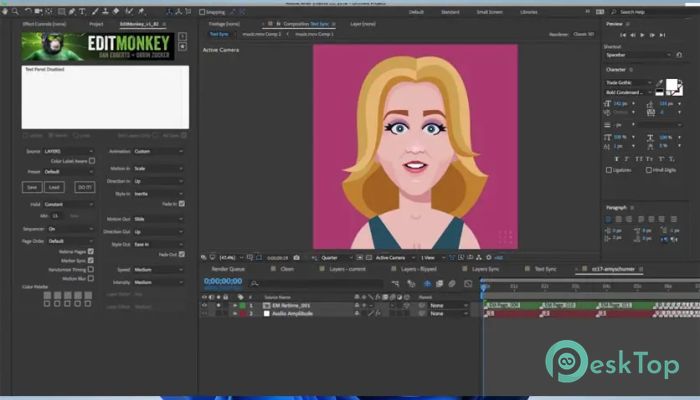Switch to the Project tab
The height and width of the screenshot is (400, 700).
point(96,24)
